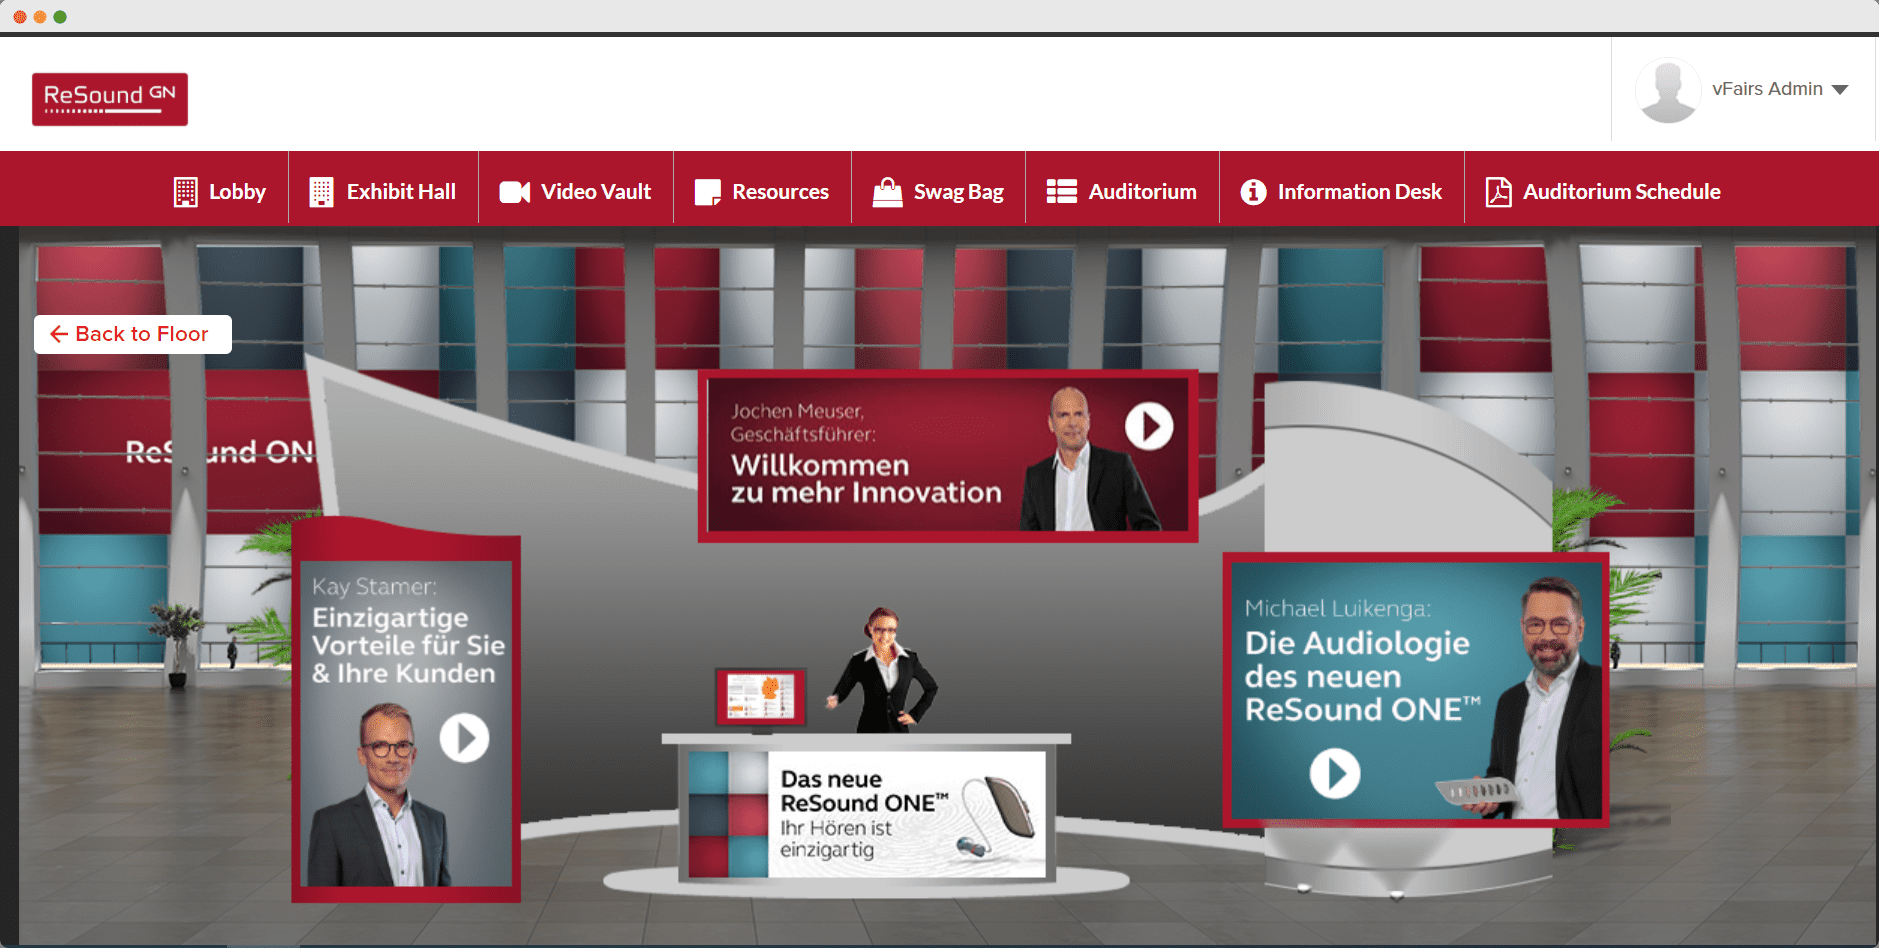This screenshot has height=948, width=1879.
Task: Click the Swag Bag shopping bag icon
Action: pos(887,192)
